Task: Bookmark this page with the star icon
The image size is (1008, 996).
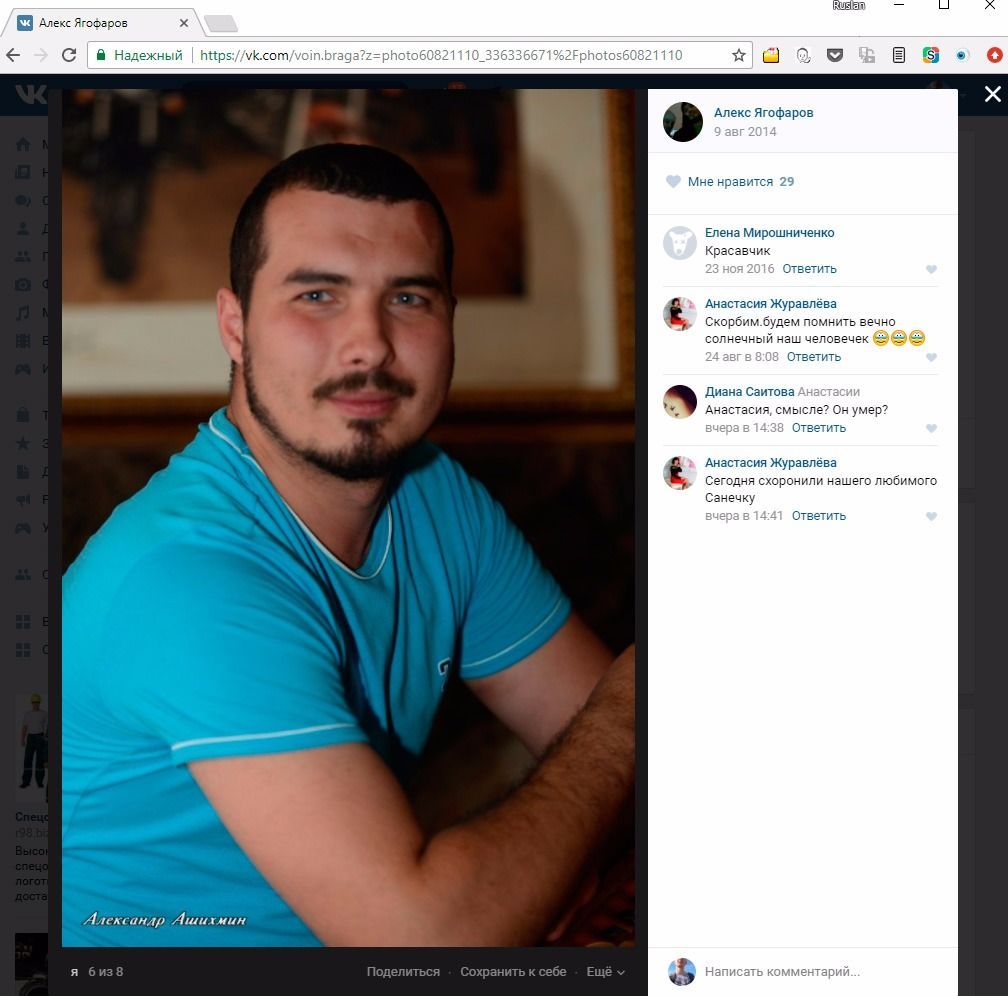Action: pos(739,56)
